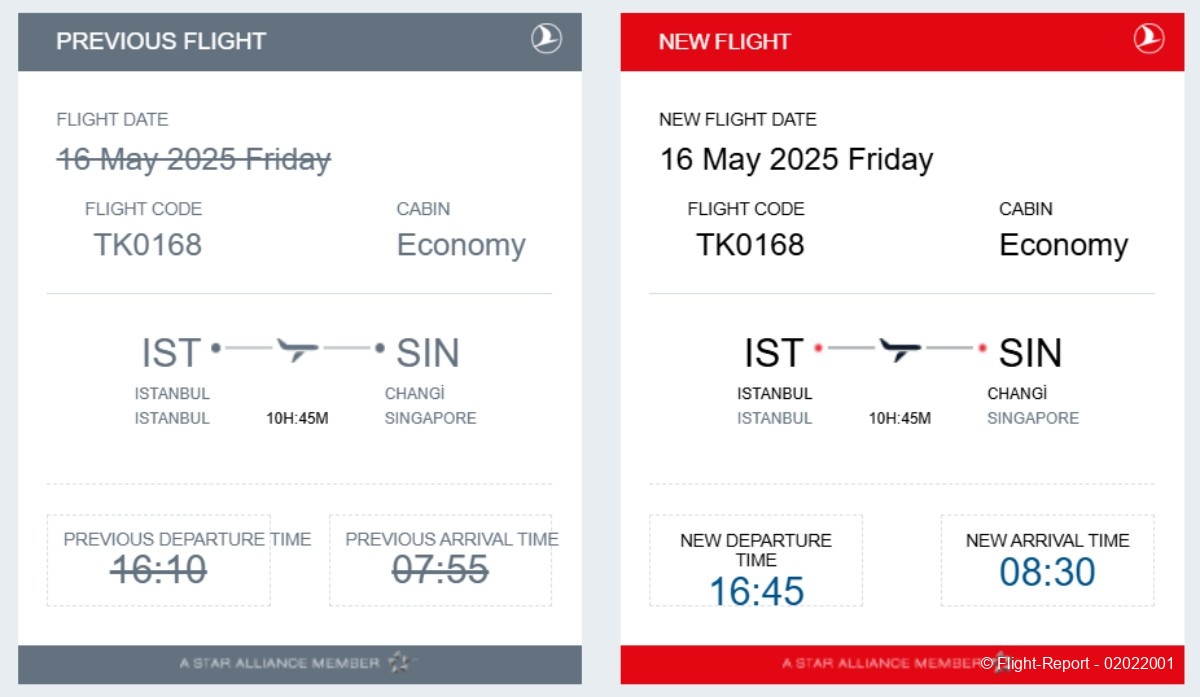Click the new departure time 16:45
The height and width of the screenshot is (697, 1200).
click(x=757, y=591)
